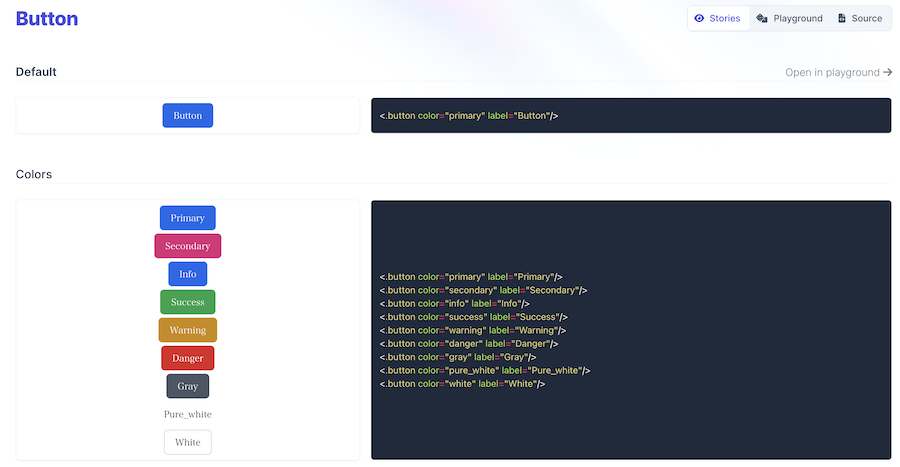Screen dimensions: 900x467
Task: Click the Primary button
Action: (x=188, y=218)
